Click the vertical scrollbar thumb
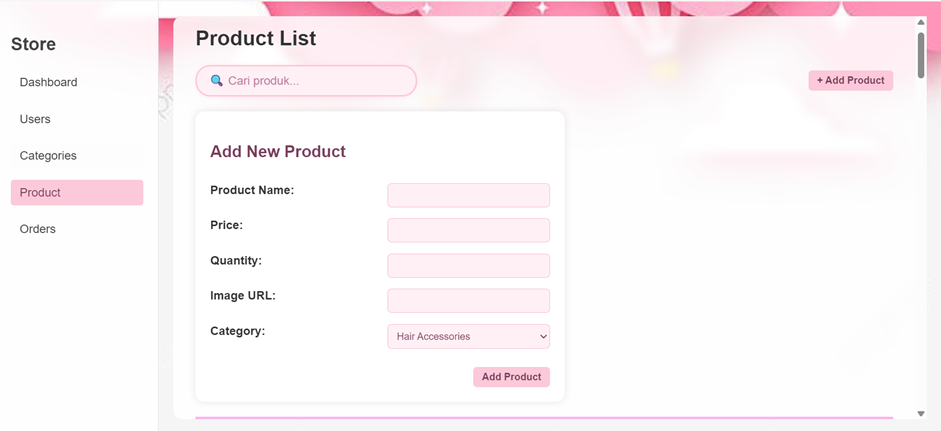The height and width of the screenshot is (431, 941). click(921, 55)
